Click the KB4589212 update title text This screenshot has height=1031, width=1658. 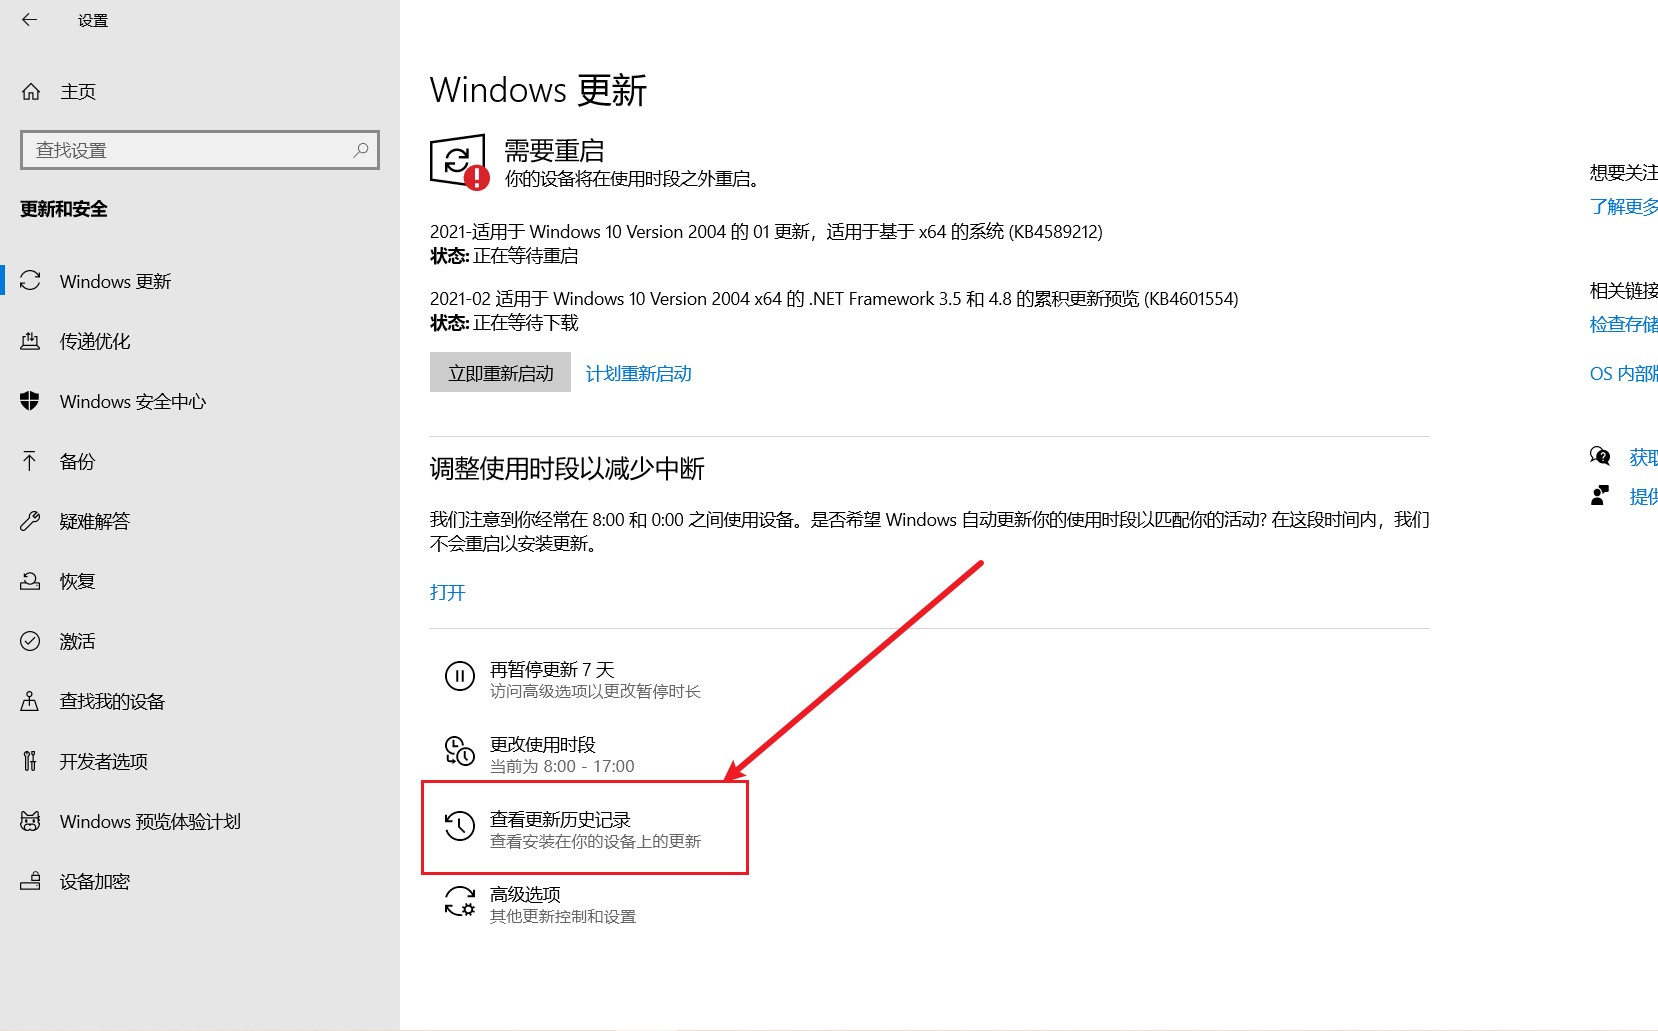(766, 232)
